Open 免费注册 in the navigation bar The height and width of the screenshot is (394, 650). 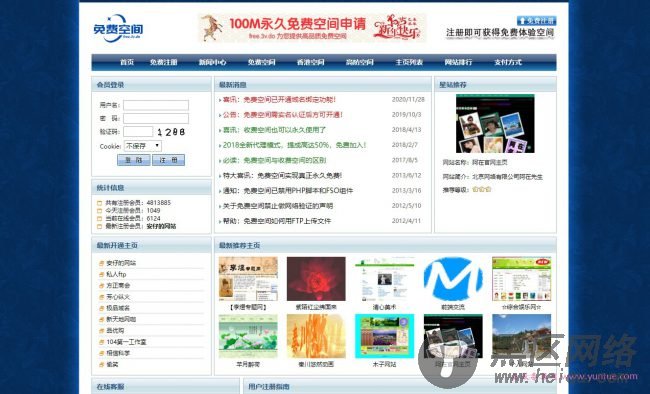tap(163, 62)
